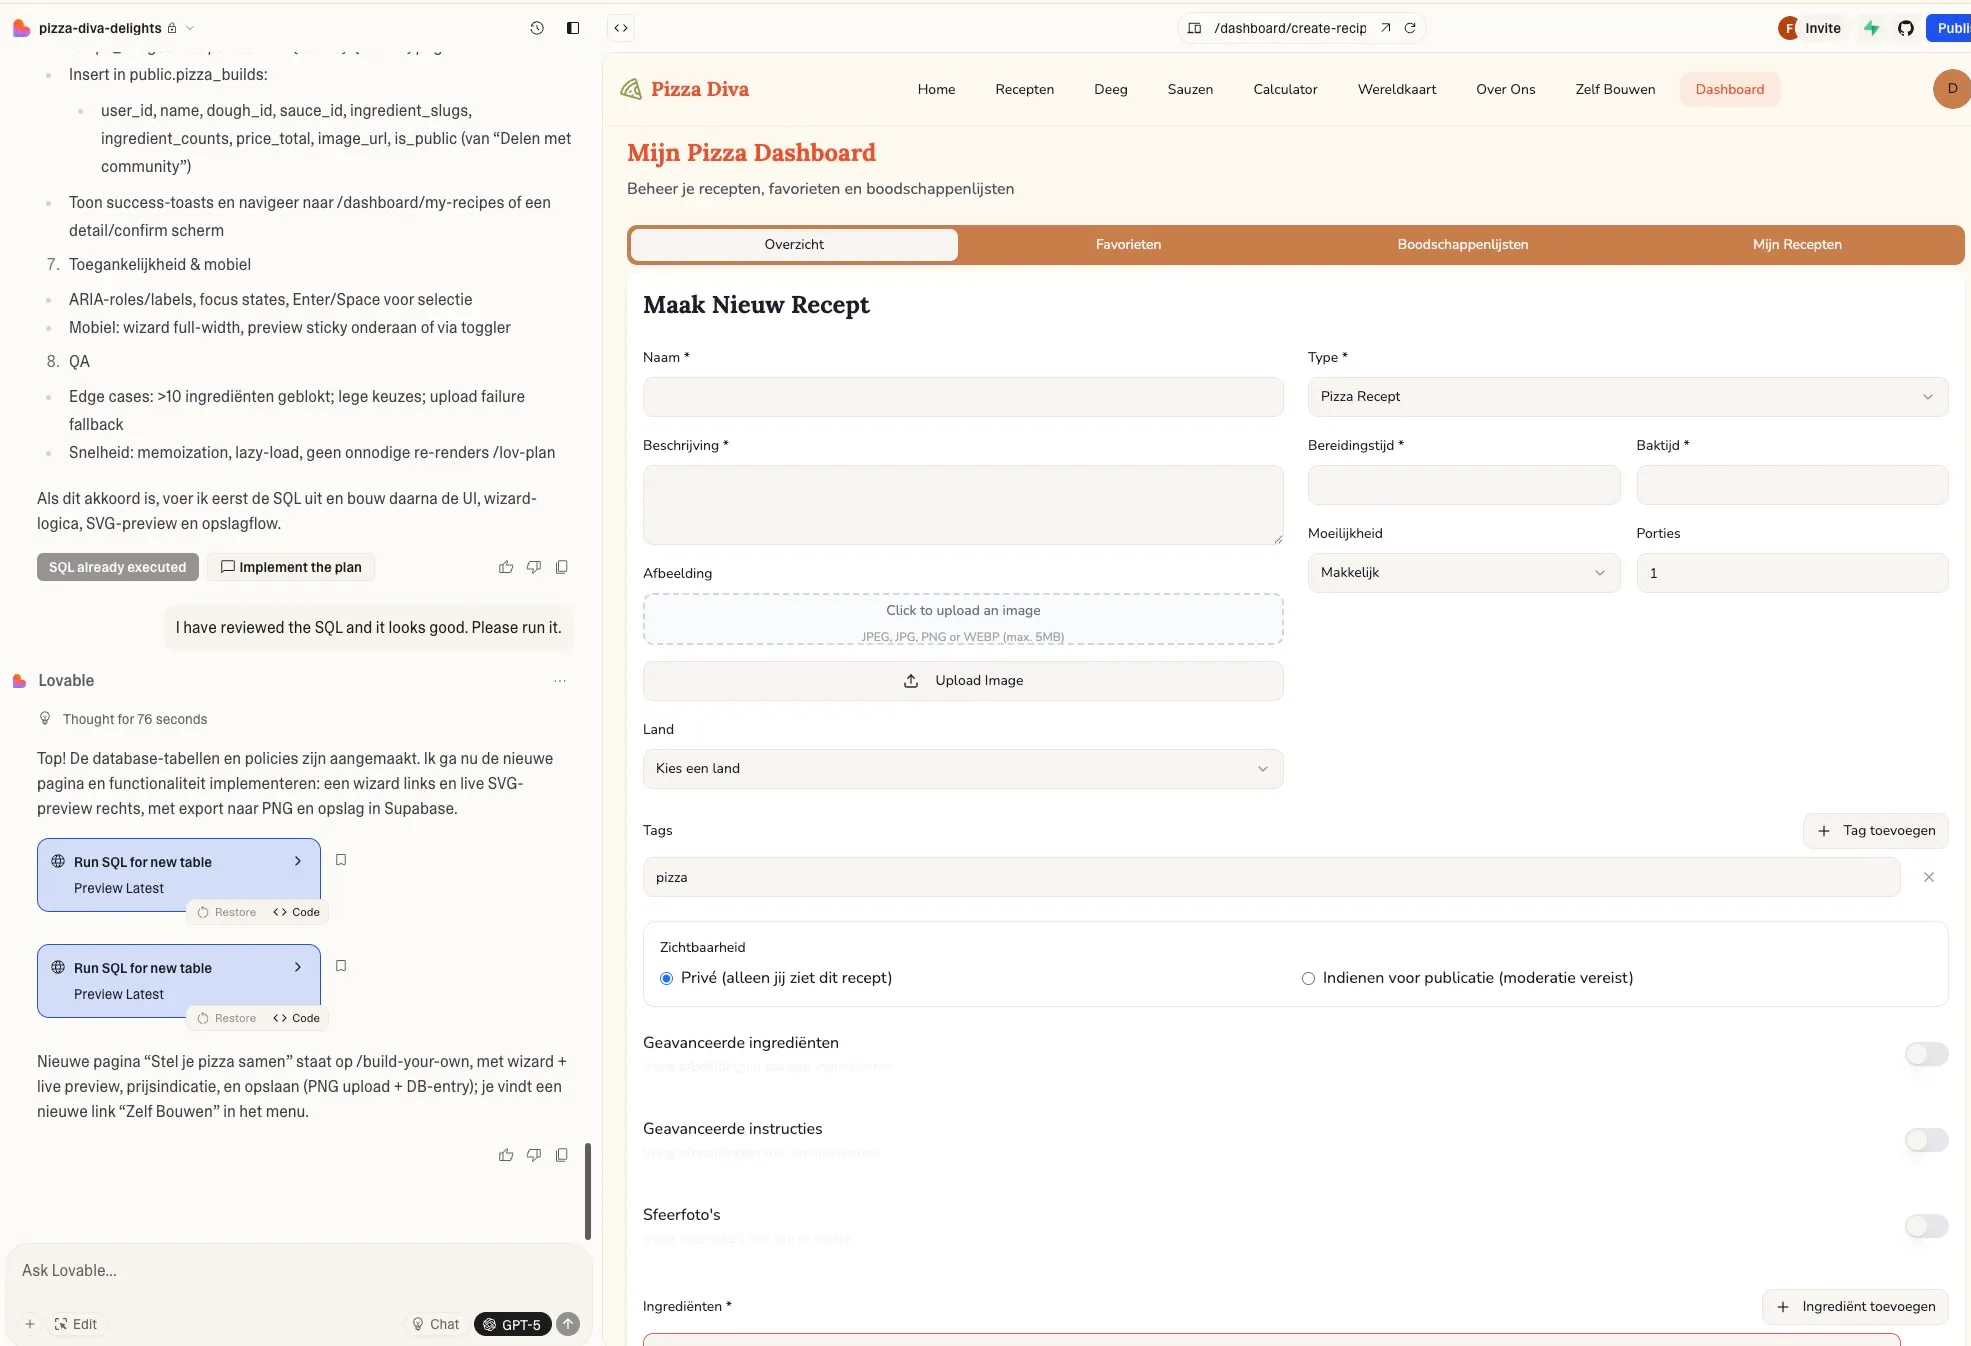1971x1346 pixels.
Task: Thumbs up the plan message
Action: [506, 567]
